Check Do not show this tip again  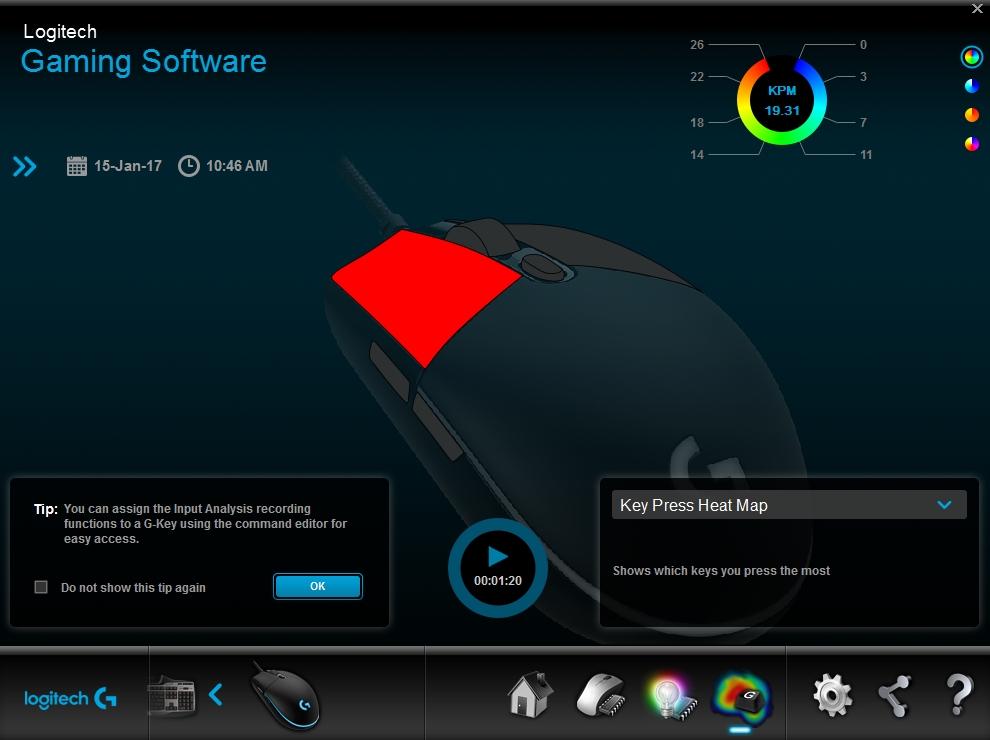coord(41,587)
